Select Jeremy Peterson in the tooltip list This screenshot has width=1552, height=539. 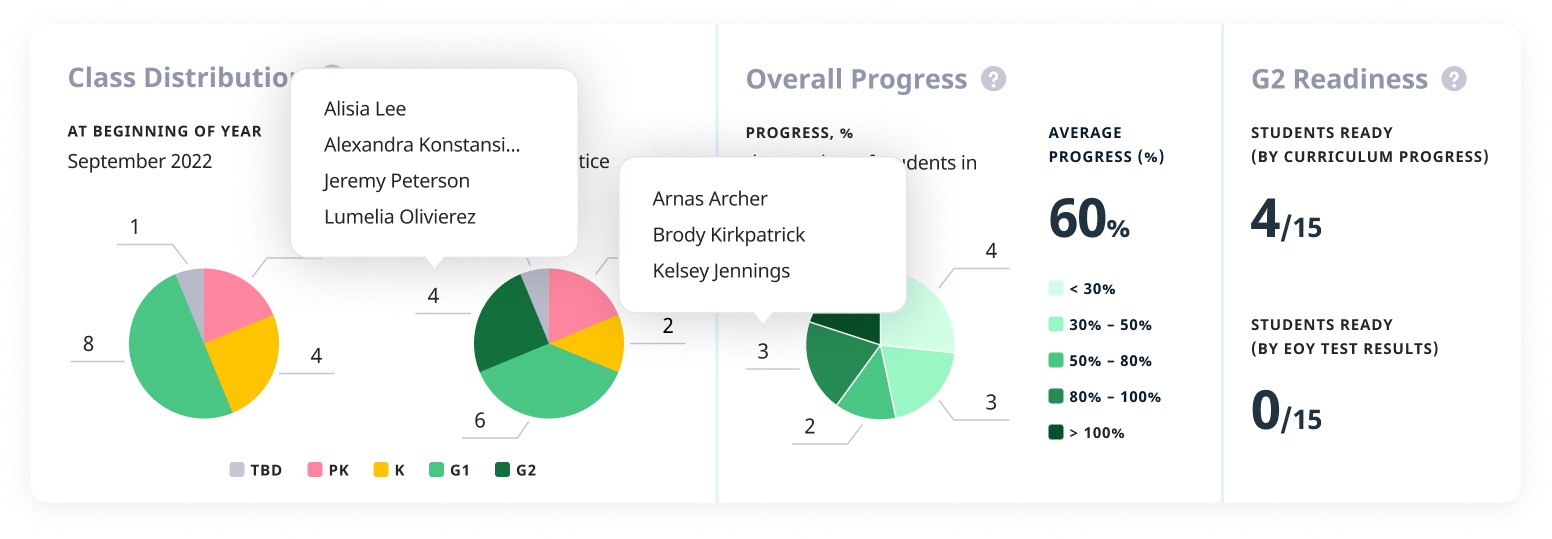pos(396,181)
